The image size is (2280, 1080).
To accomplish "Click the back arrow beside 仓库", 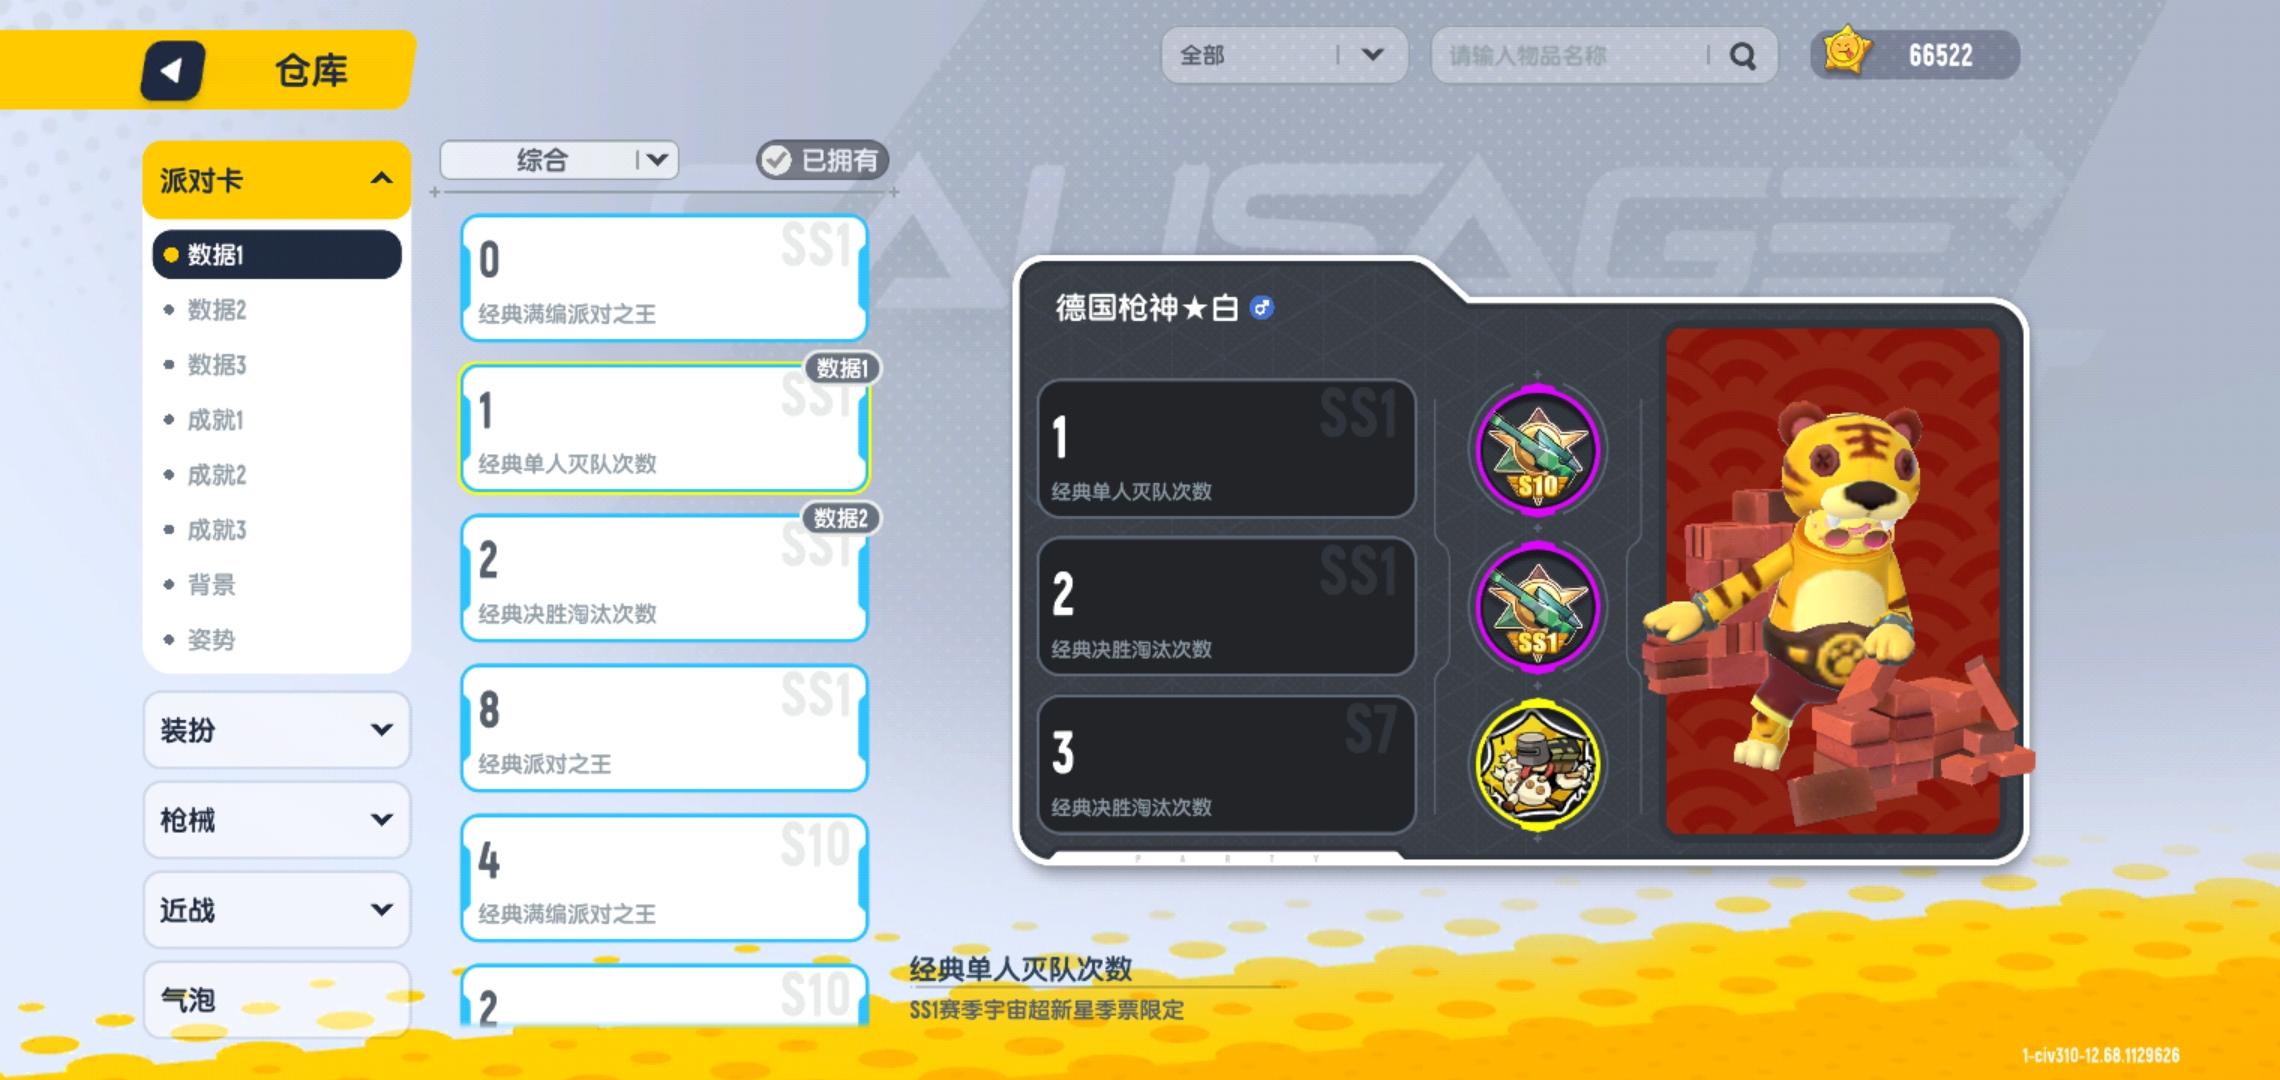I will [x=172, y=71].
